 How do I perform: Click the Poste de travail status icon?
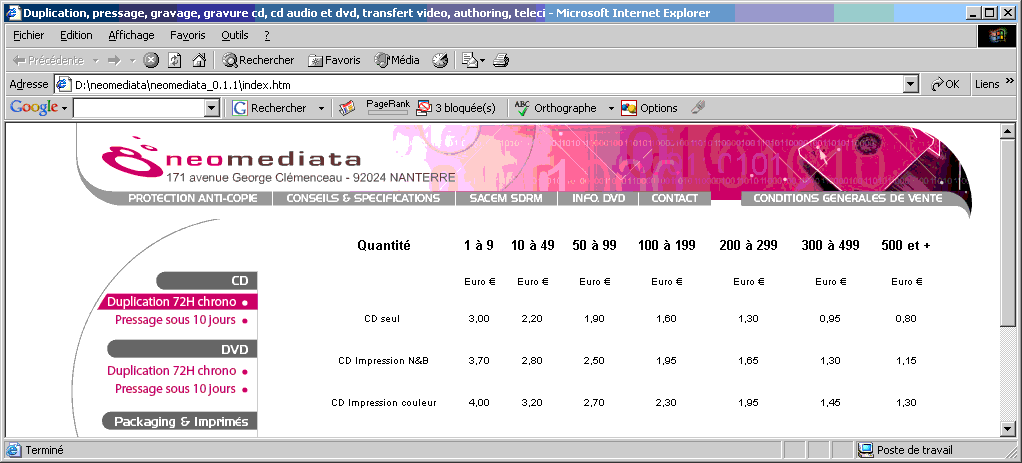point(866,450)
